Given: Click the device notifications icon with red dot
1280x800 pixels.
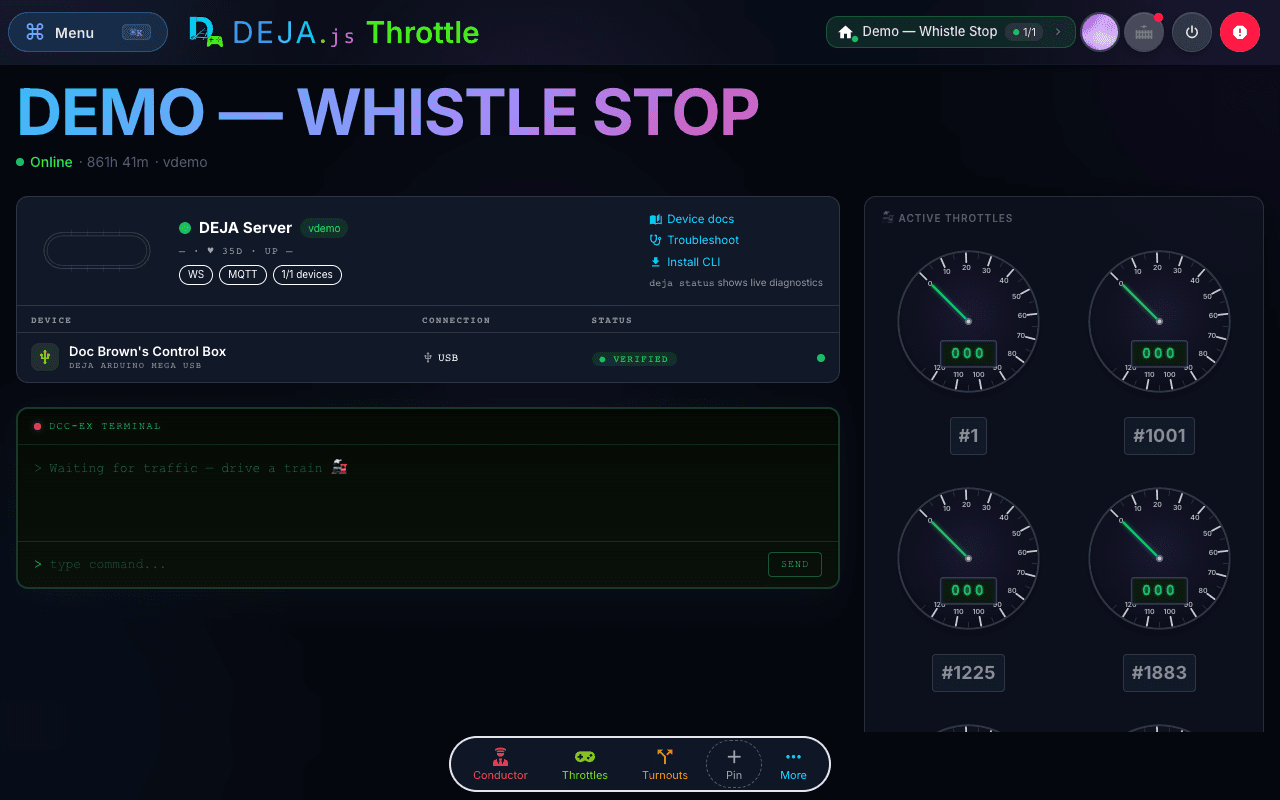Looking at the screenshot, I should coord(1144,32).
